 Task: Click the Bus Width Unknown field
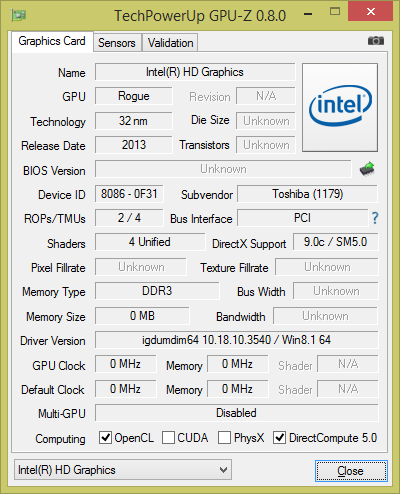coord(336,291)
